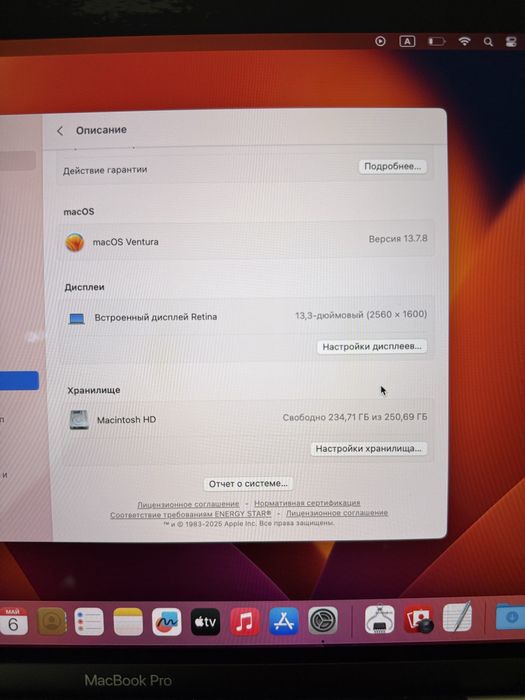This screenshot has width=525, height=700.
Task: Click the Встроенный дисплей Retina label
Action: pyautogui.click(x=156, y=317)
